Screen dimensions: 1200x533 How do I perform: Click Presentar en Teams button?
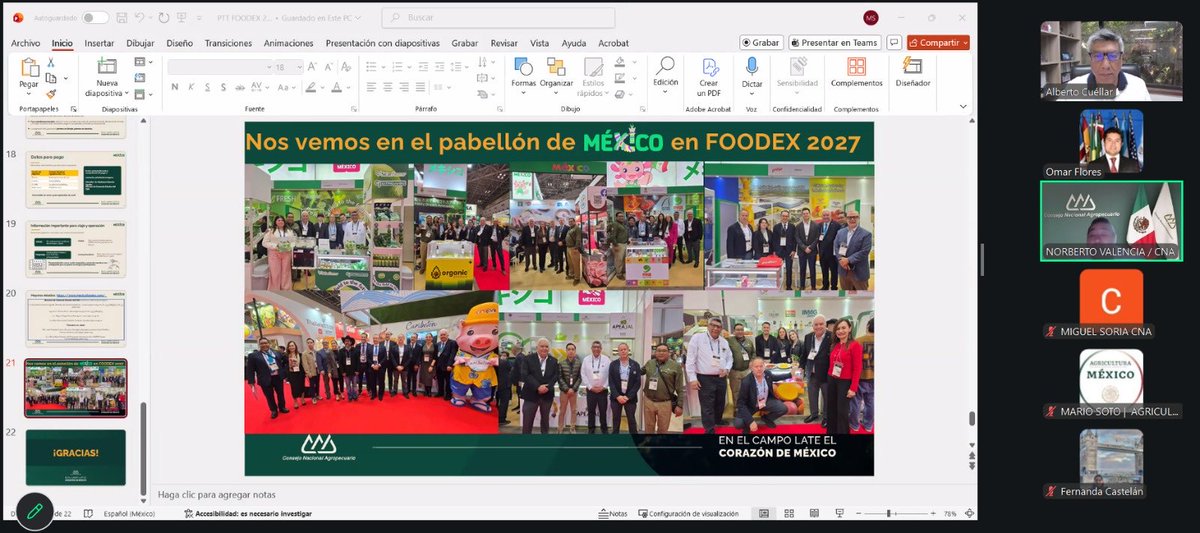tap(834, 43)
